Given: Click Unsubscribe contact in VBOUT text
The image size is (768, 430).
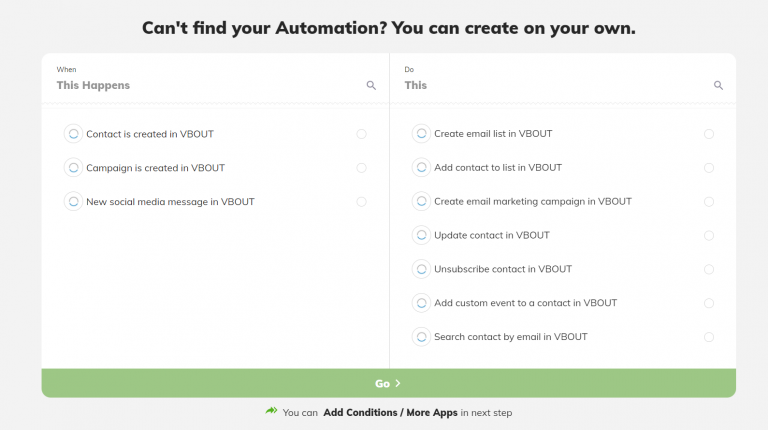Looking at the screenshot, I should tap(503, 269).
